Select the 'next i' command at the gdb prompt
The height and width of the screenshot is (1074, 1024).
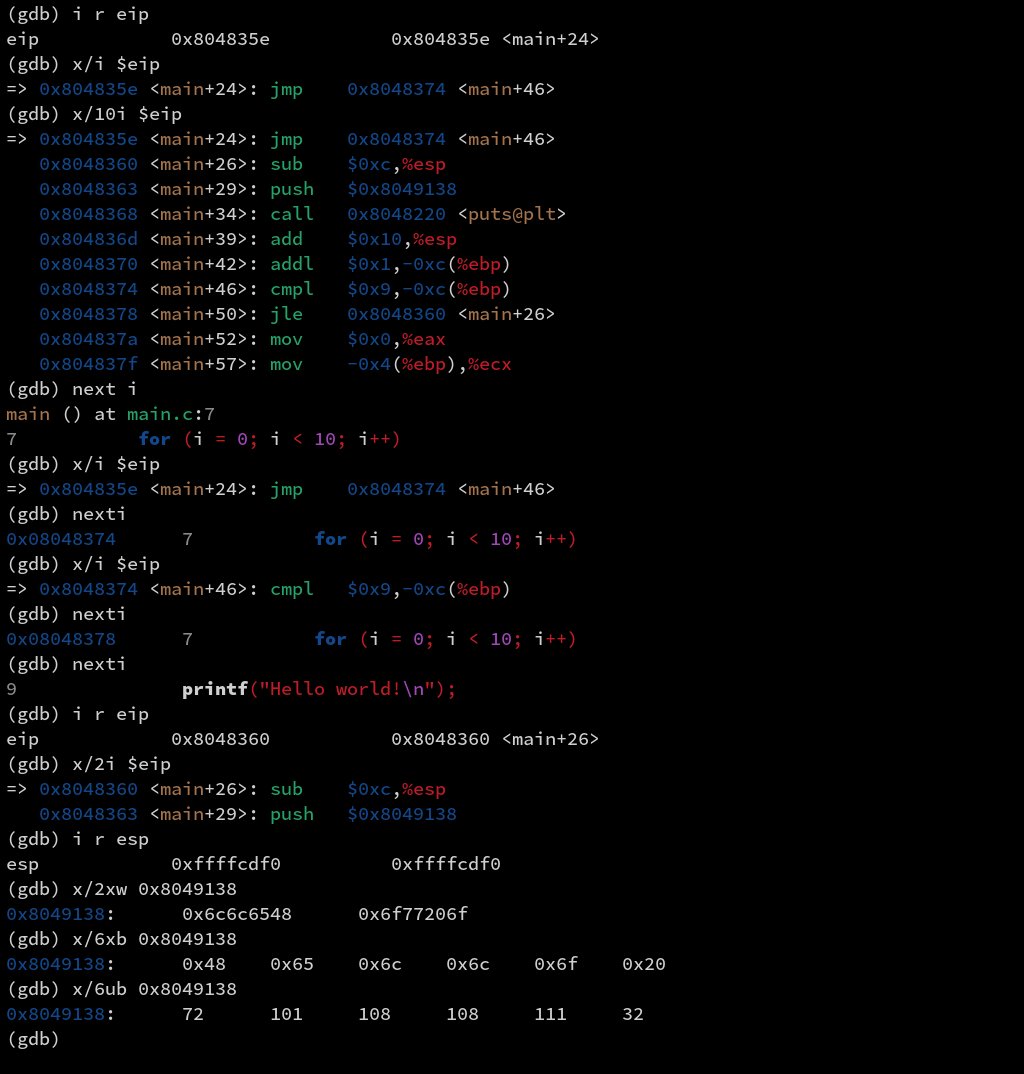coord(104,389)
